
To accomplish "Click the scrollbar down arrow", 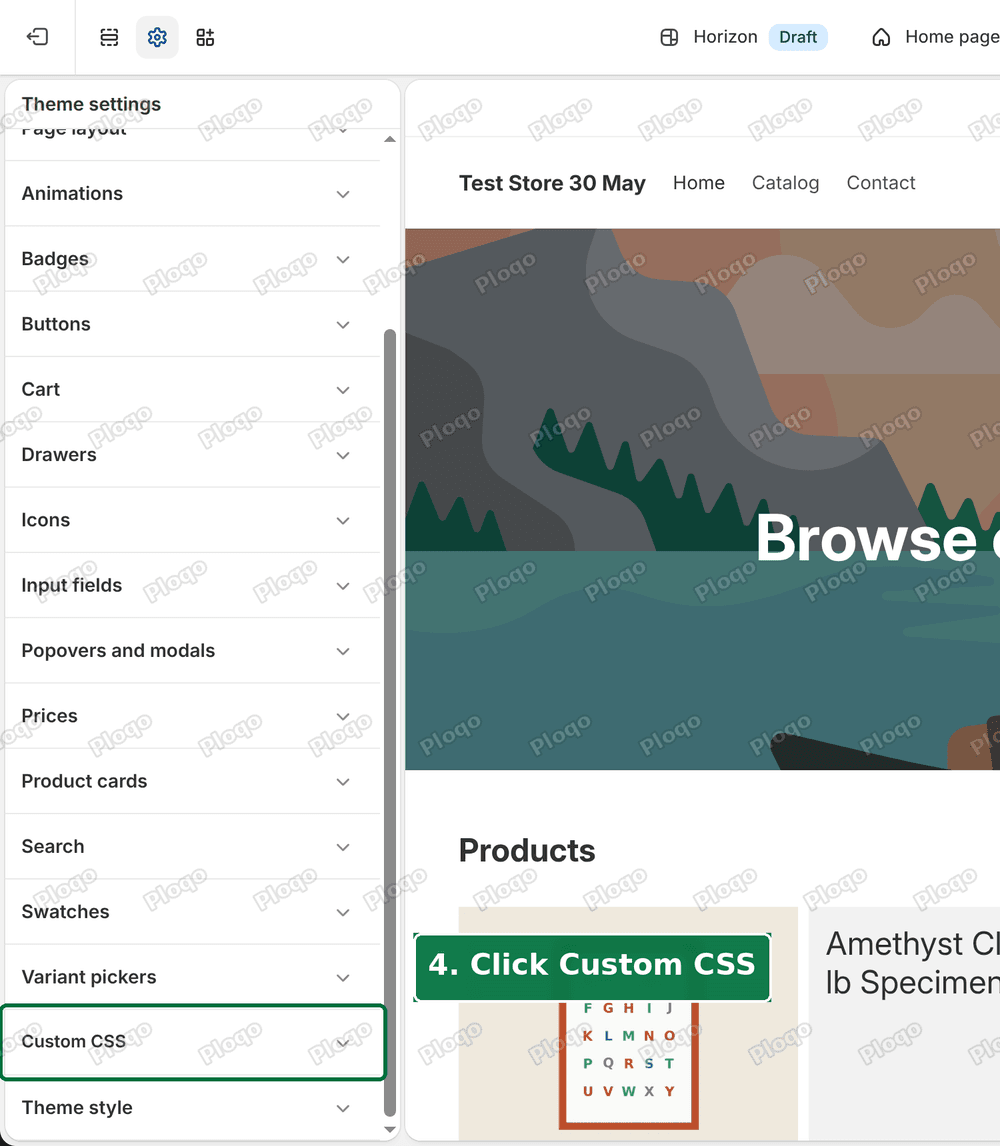I will tap(390, 1129).
